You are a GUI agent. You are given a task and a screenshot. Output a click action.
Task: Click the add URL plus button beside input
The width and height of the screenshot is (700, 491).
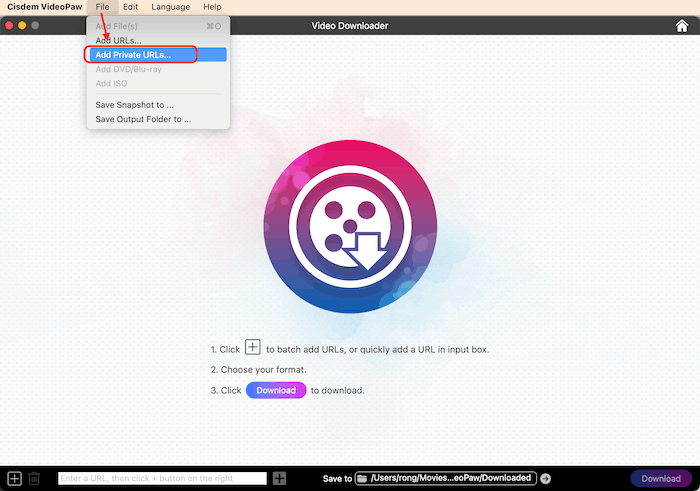tap(280, 479)
